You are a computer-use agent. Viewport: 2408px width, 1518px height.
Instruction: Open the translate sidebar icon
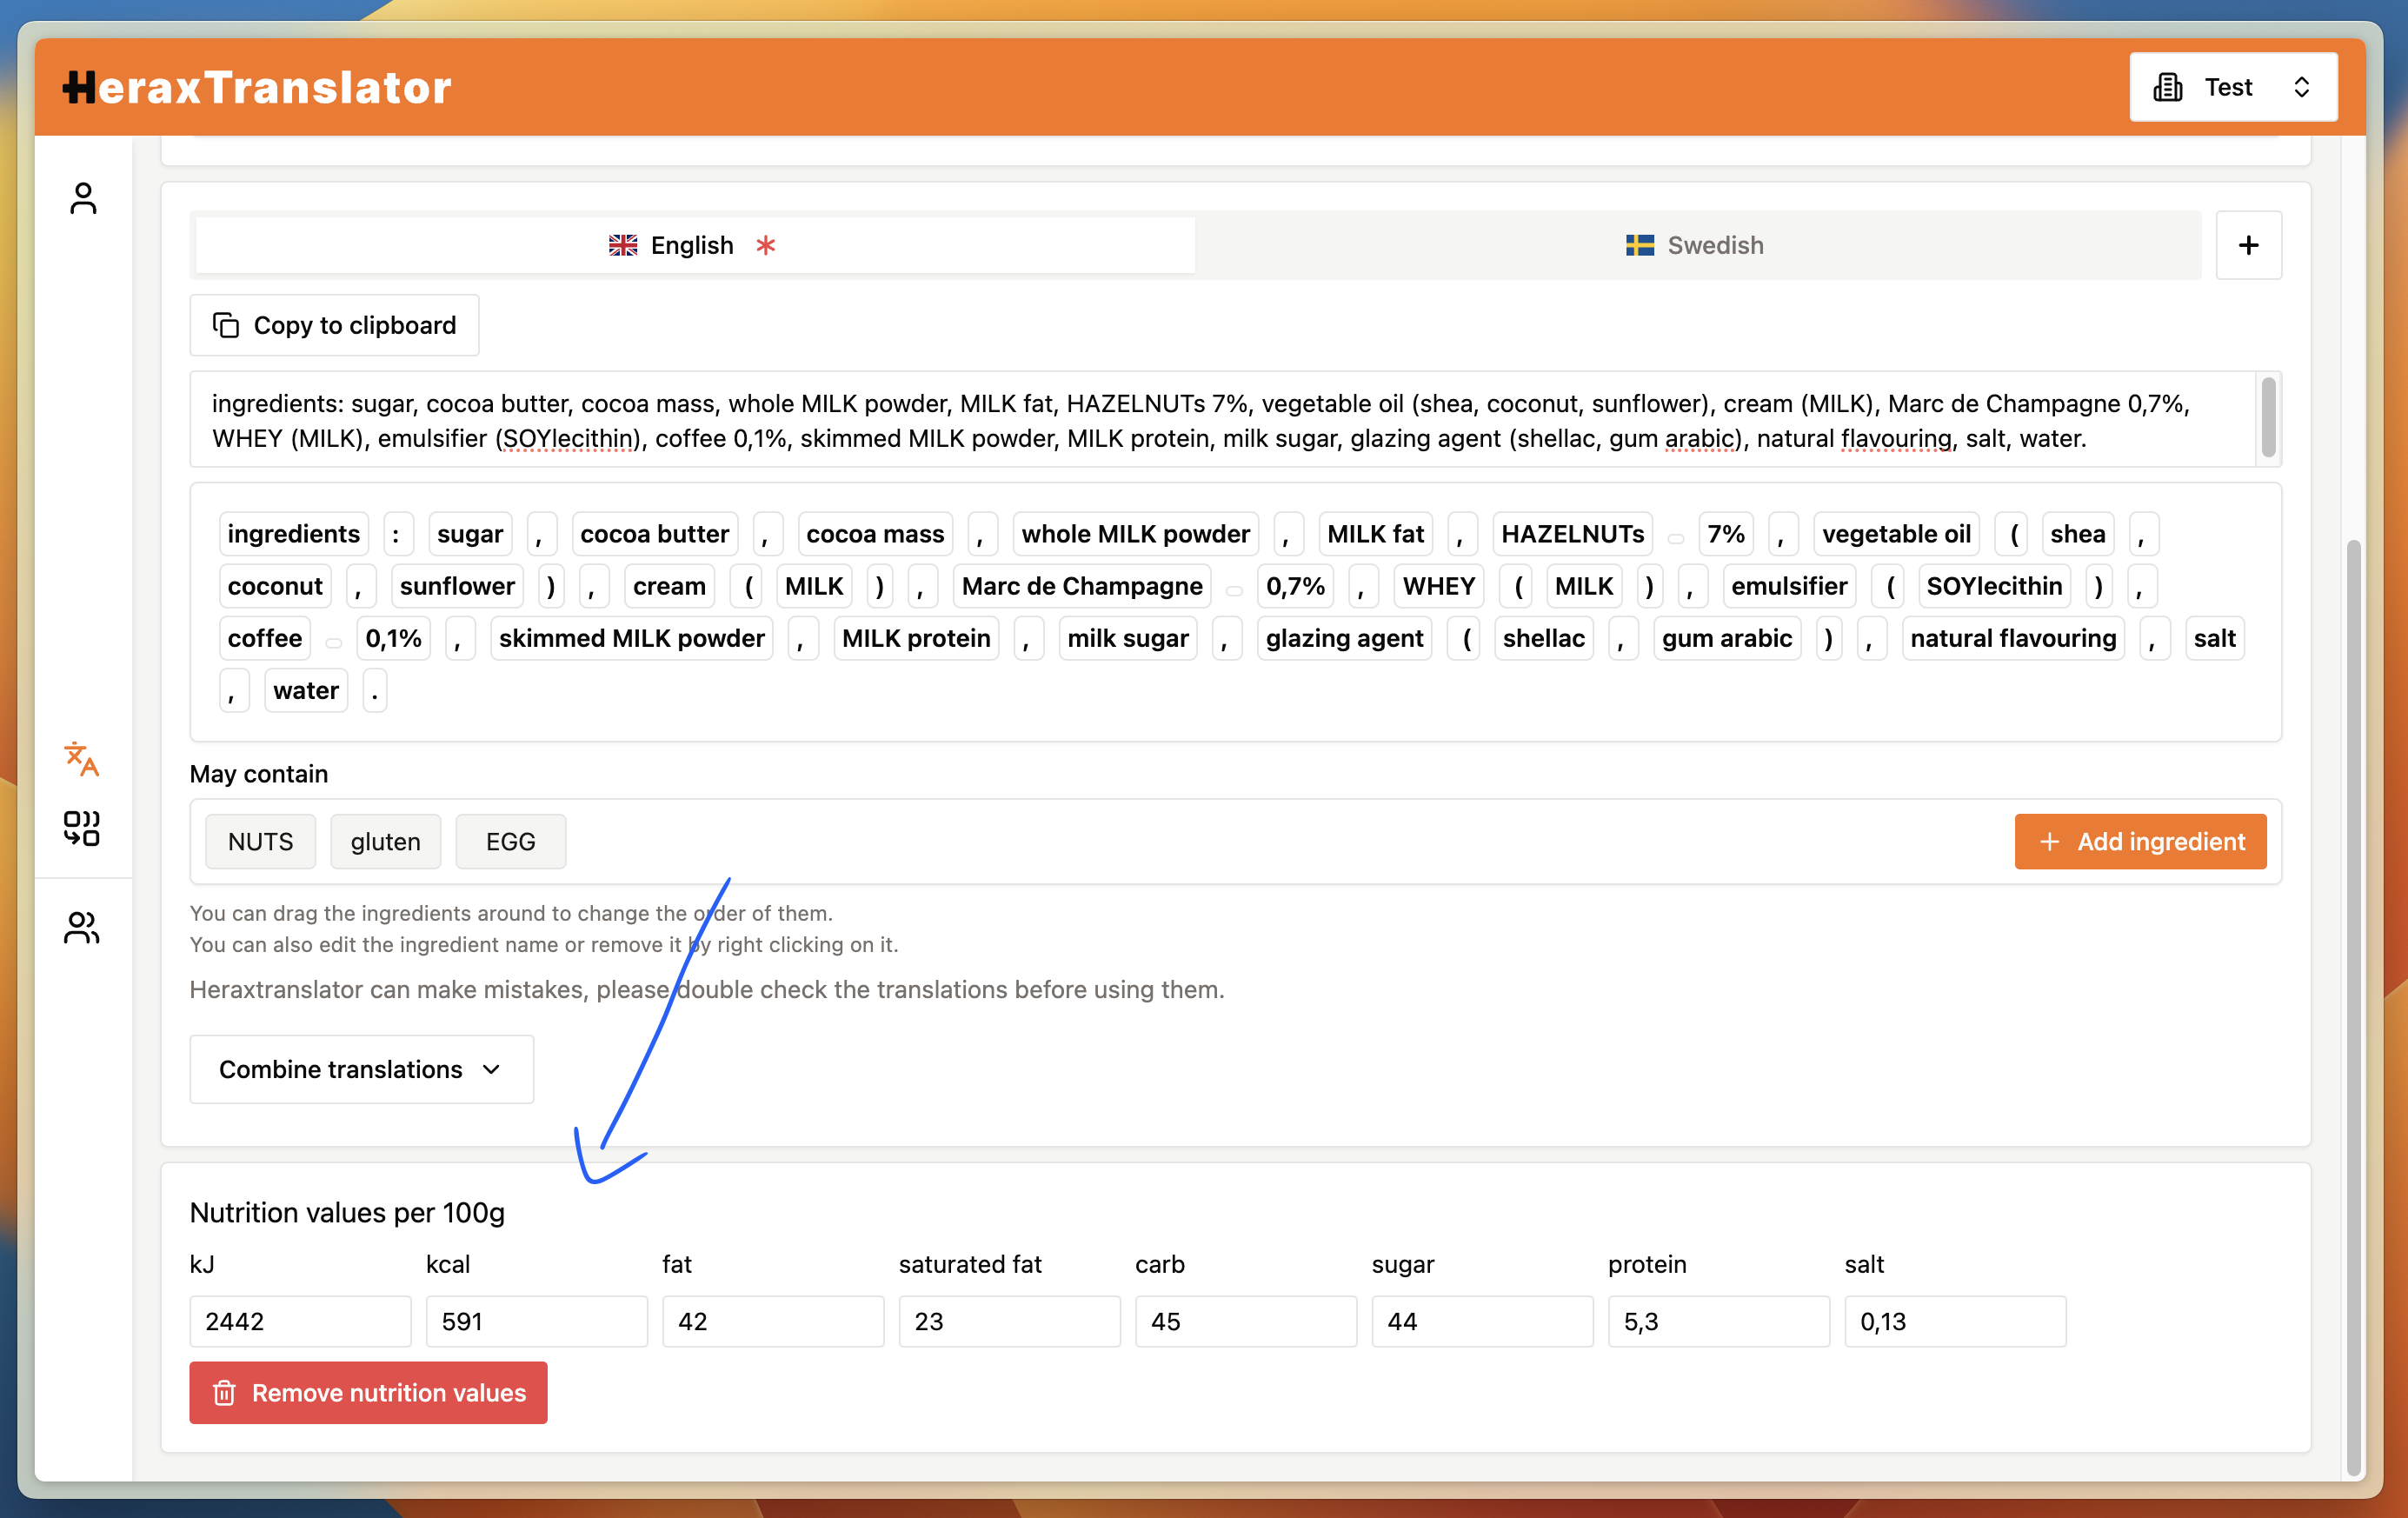[x=82, y=759]
